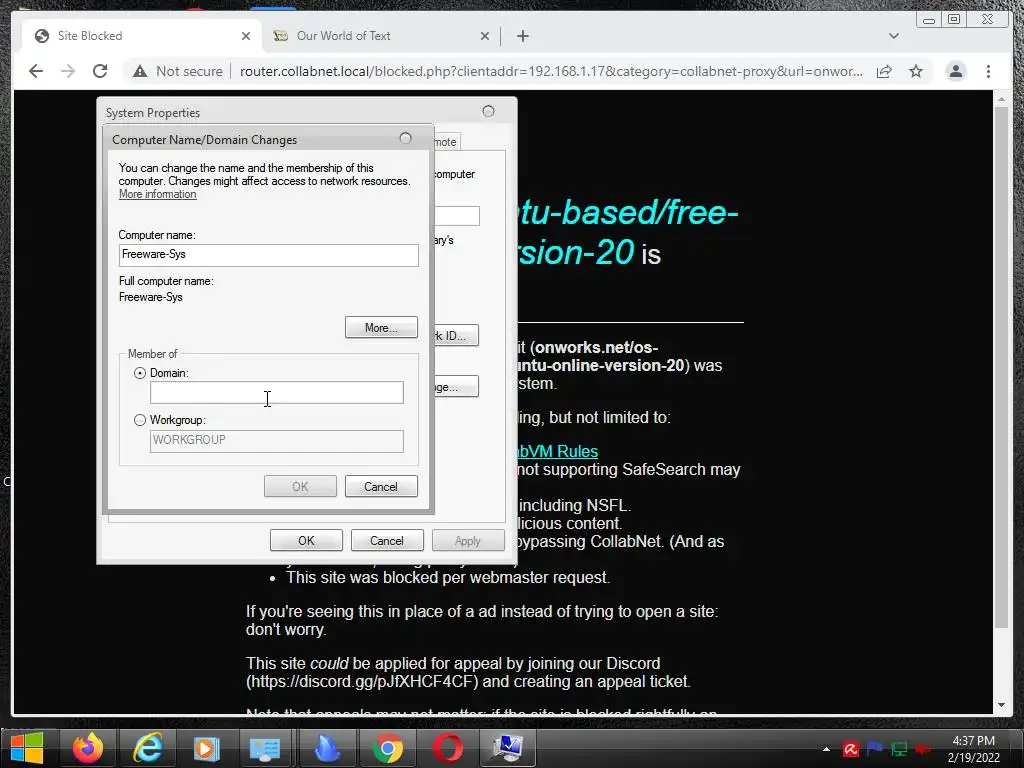Image resolution: width=1024 pixels, height=768 pixels.
Task: Open the media player taskbar icon
Action: [x=206, y=748]
